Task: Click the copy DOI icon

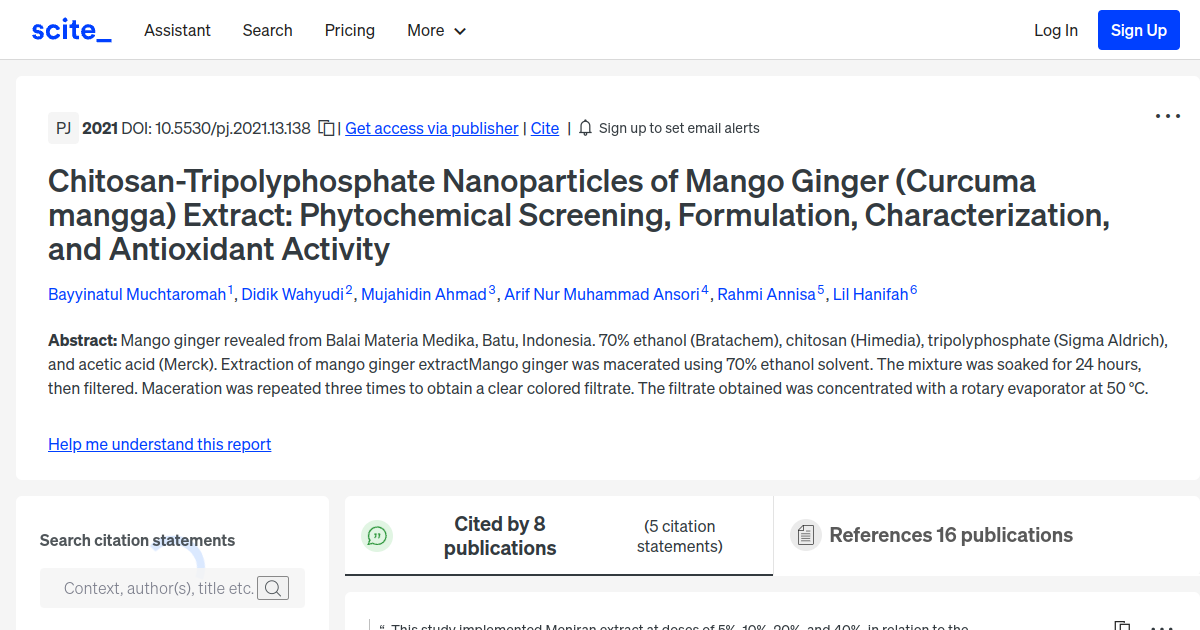Action: (x=326, y=128)
